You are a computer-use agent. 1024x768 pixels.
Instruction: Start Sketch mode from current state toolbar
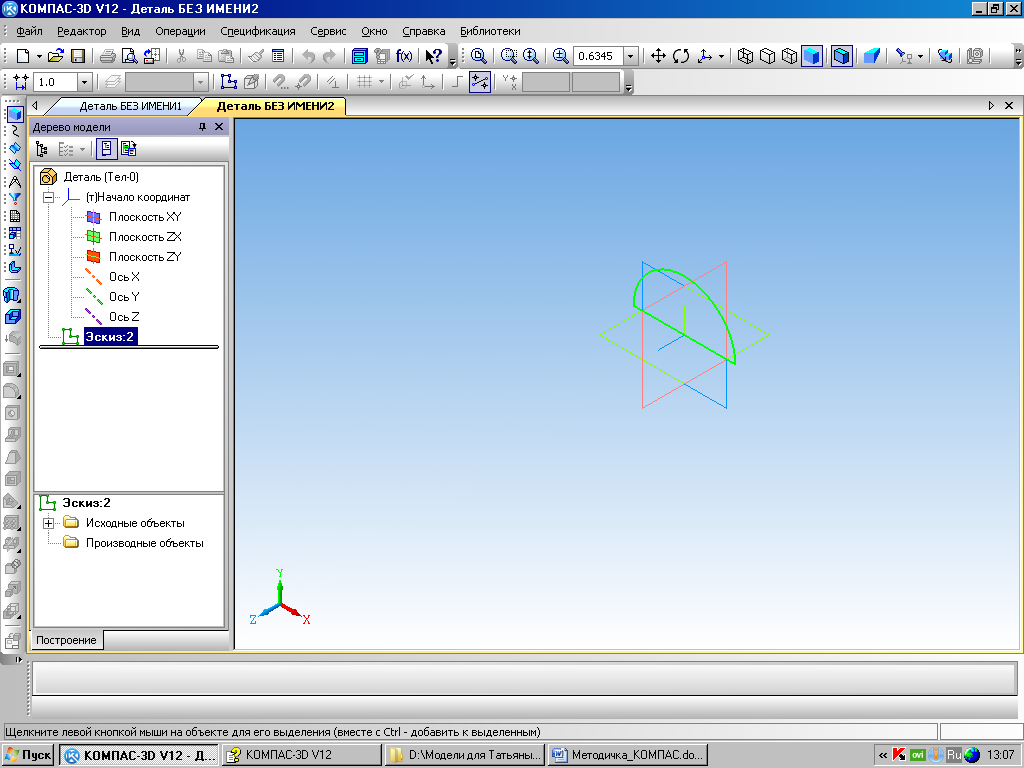pos(228,83)
